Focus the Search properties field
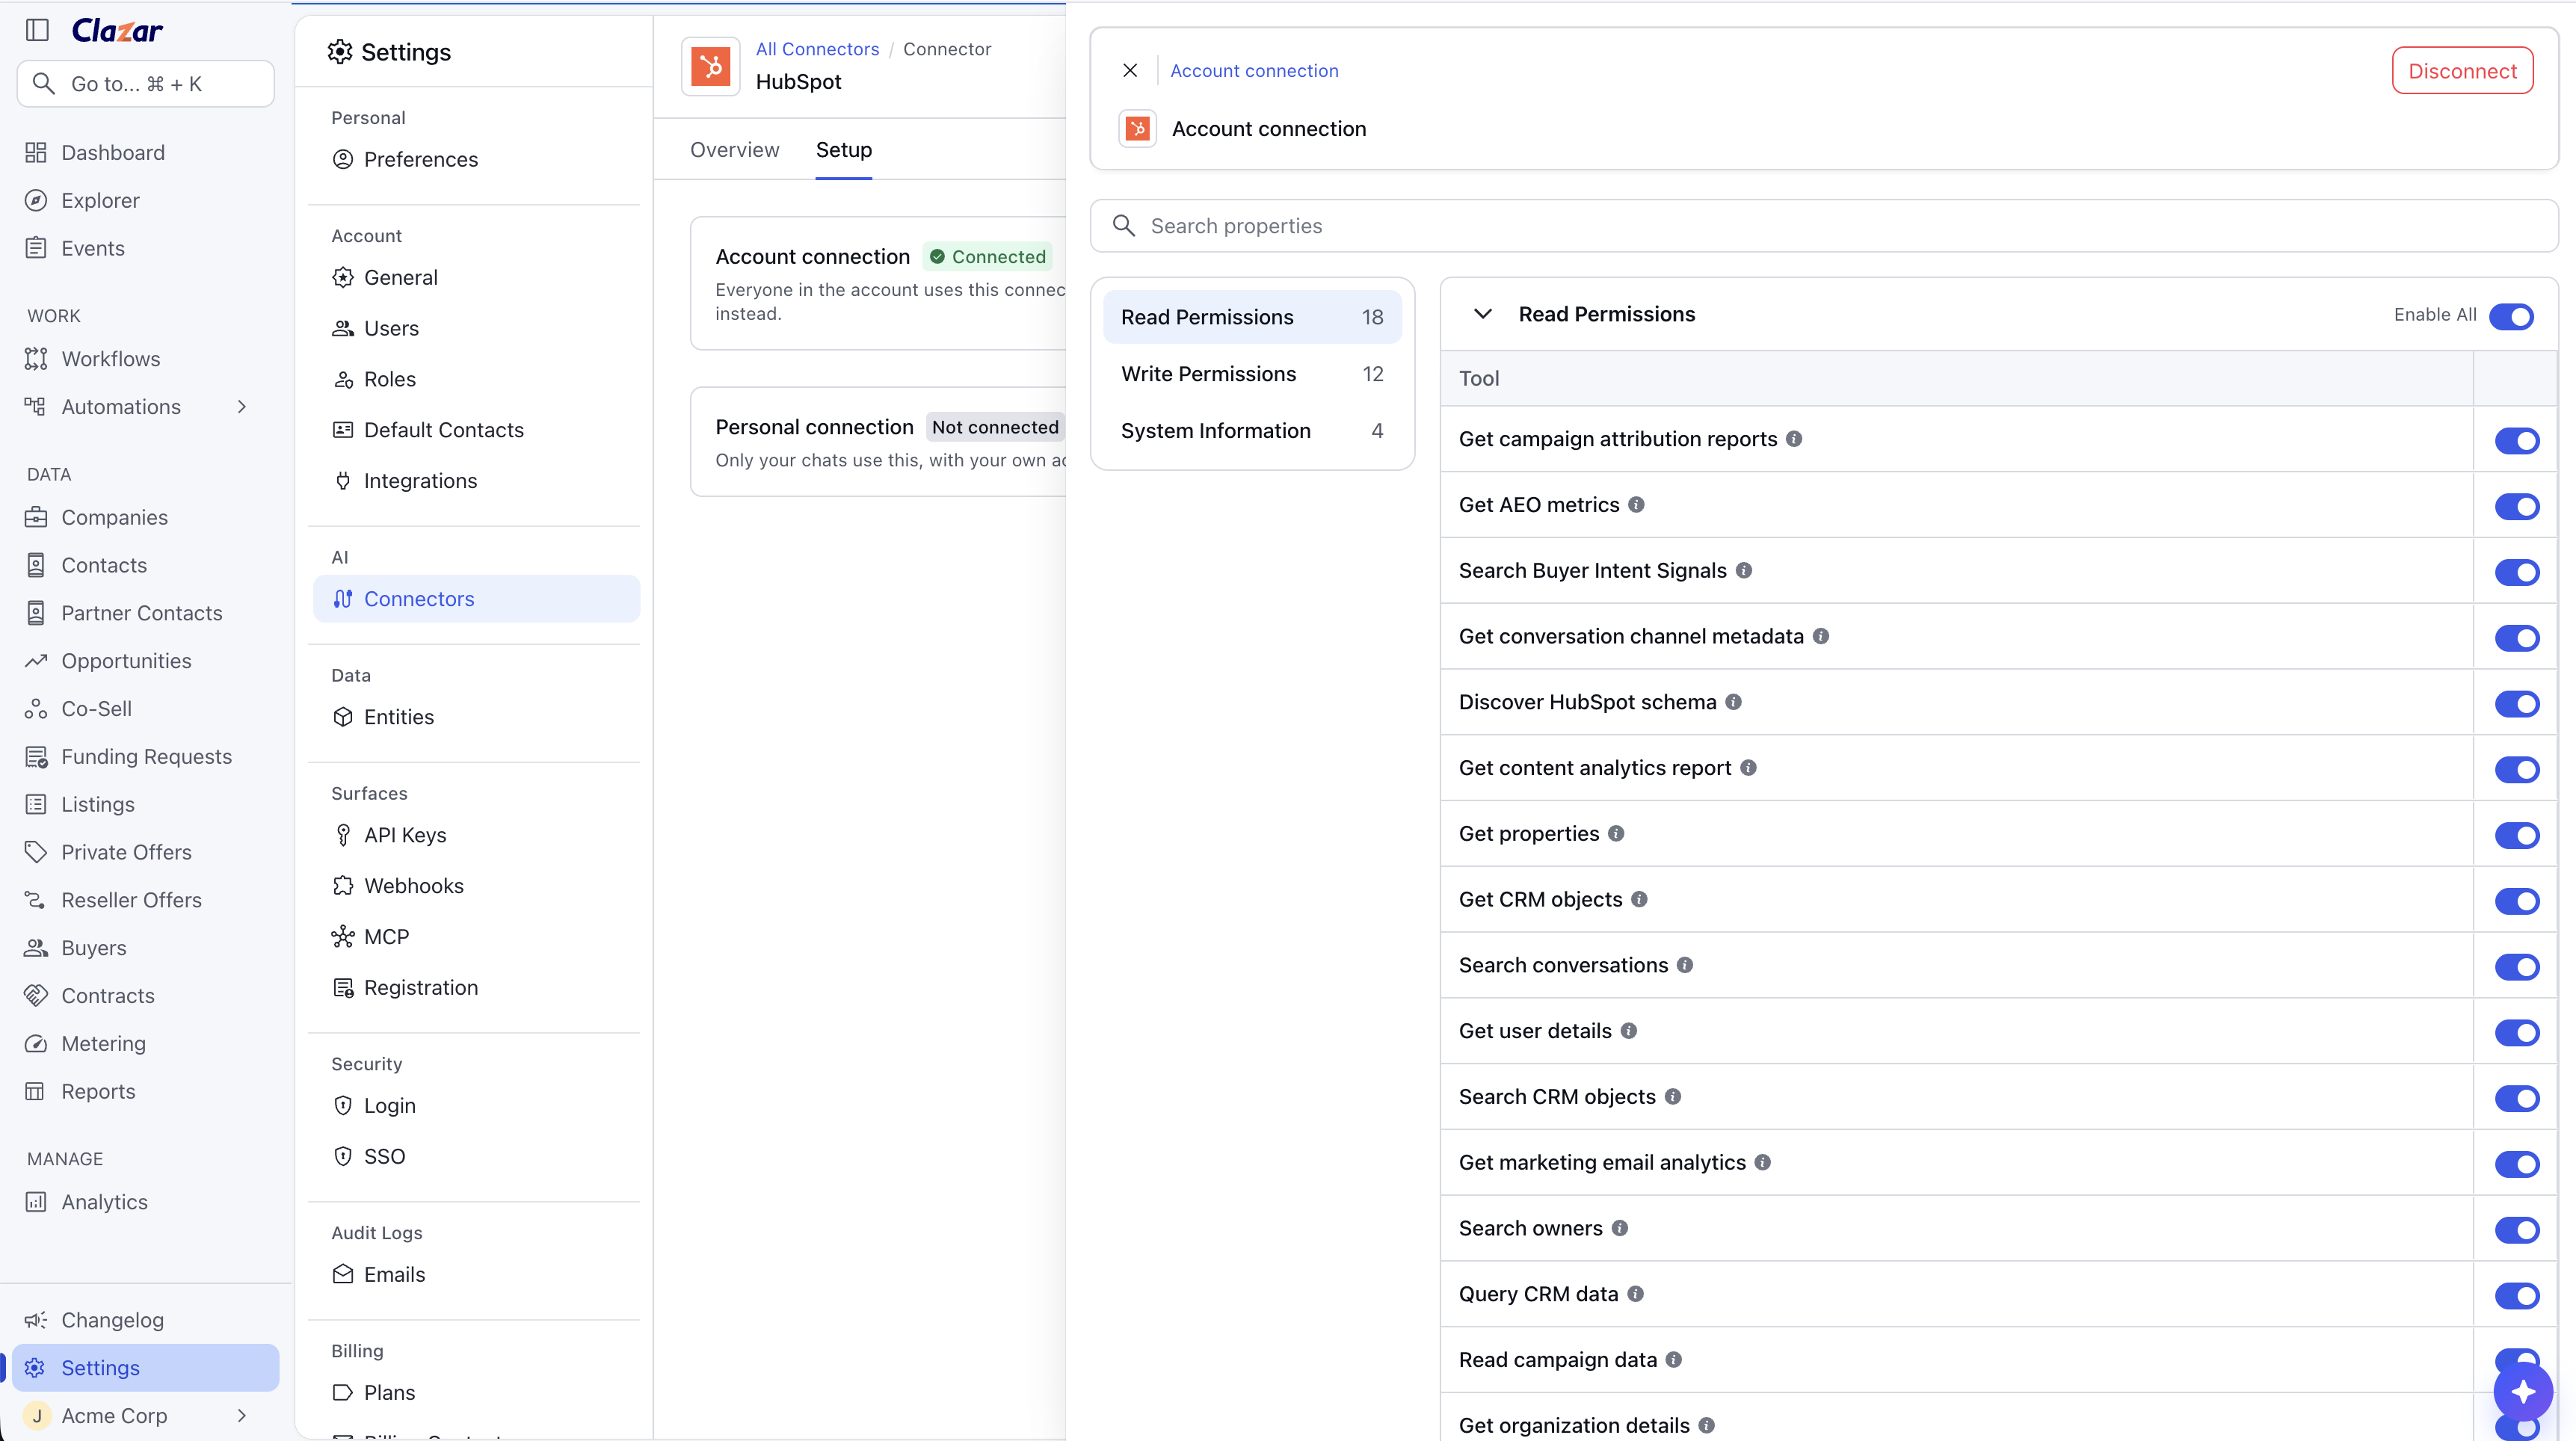The height and width of the screenshot is (1441, 2576). click(x=1824, y=226)
